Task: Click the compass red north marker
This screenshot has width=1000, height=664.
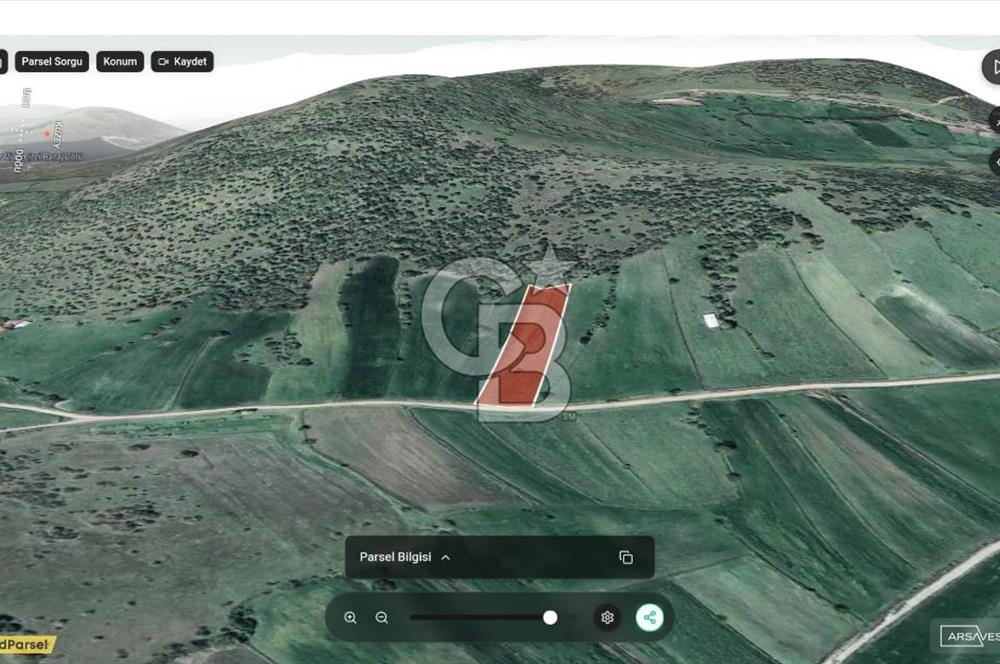Action: point(47,134)
